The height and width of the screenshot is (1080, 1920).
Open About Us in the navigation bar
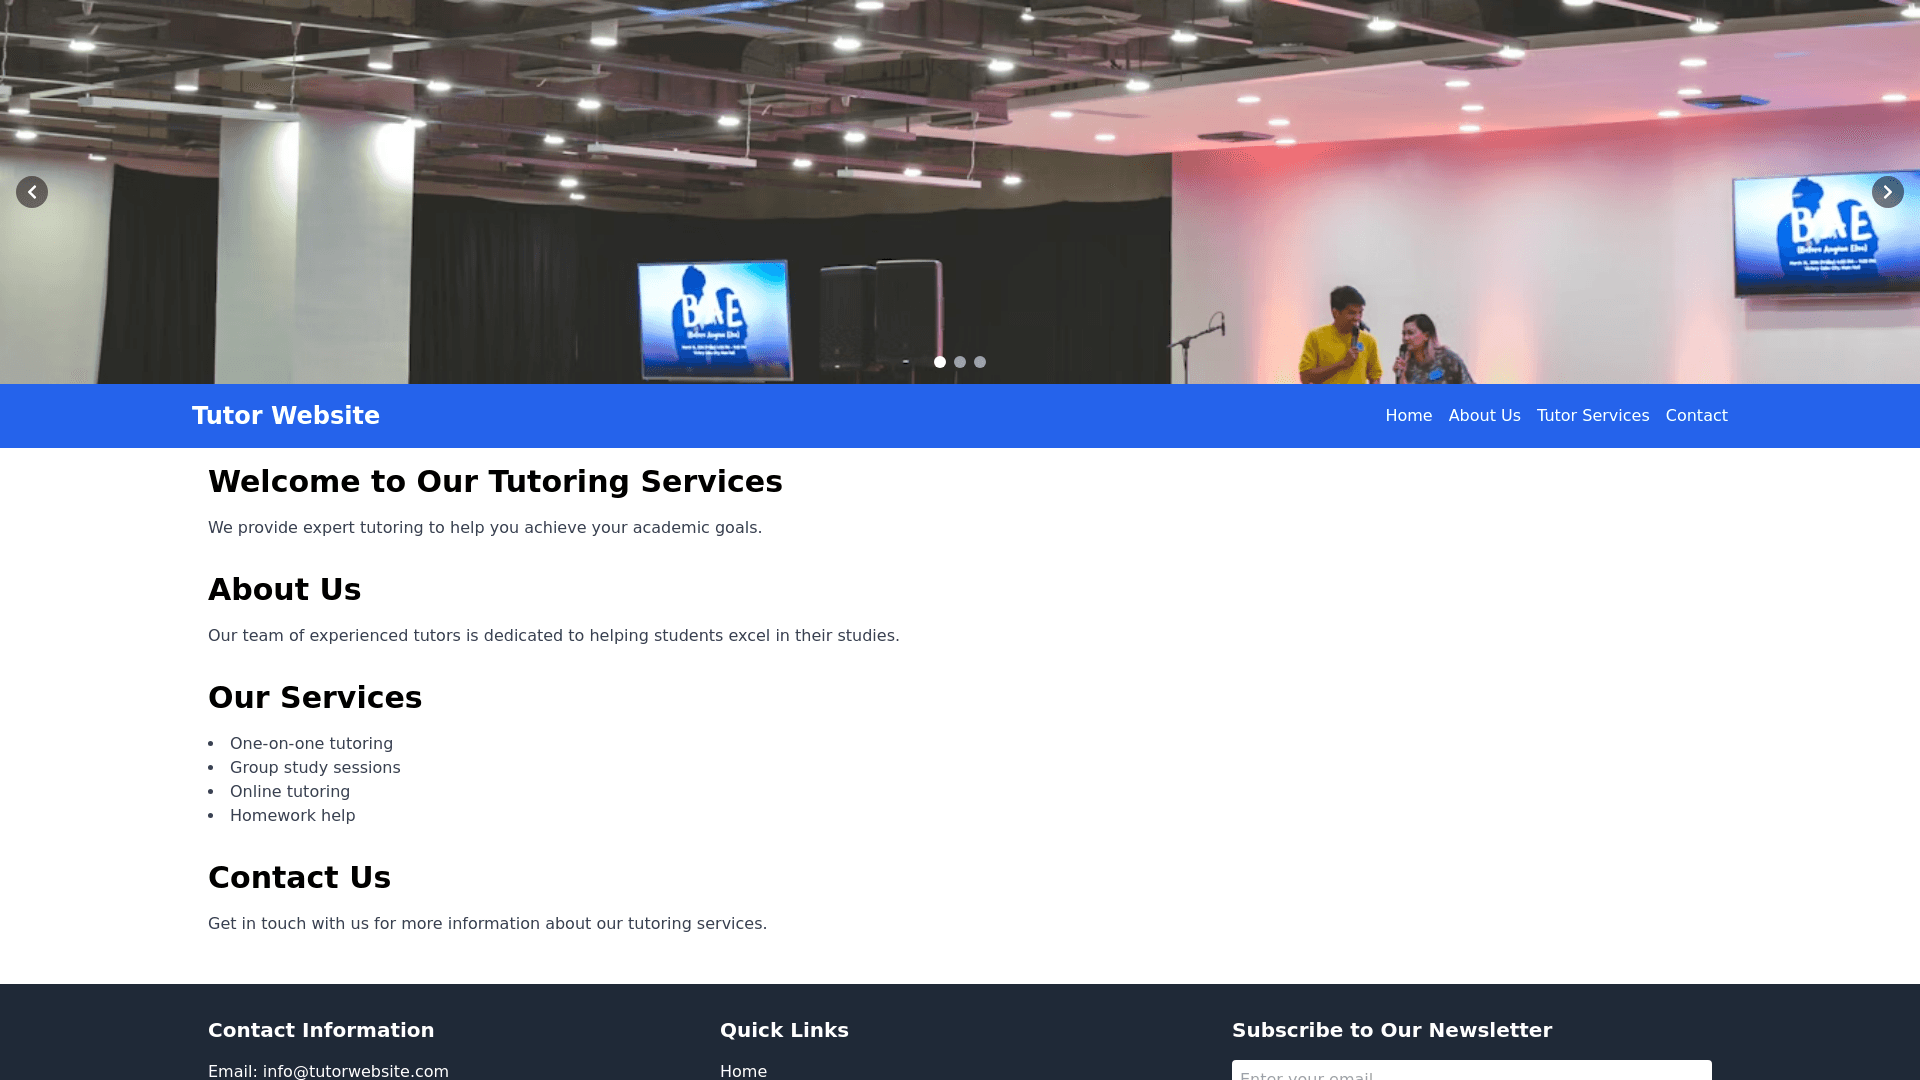pos(1484,416)
